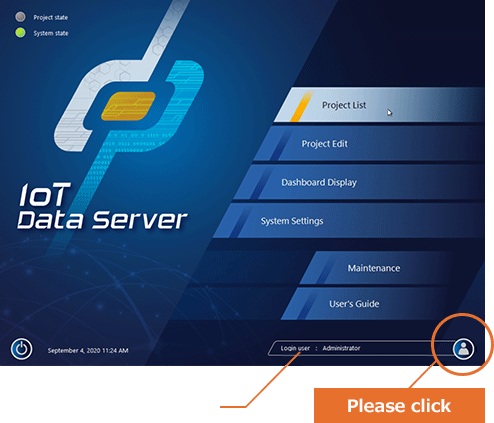Select Dashboard Display
This screenshot has width=494, height=423.
point(359,182)
